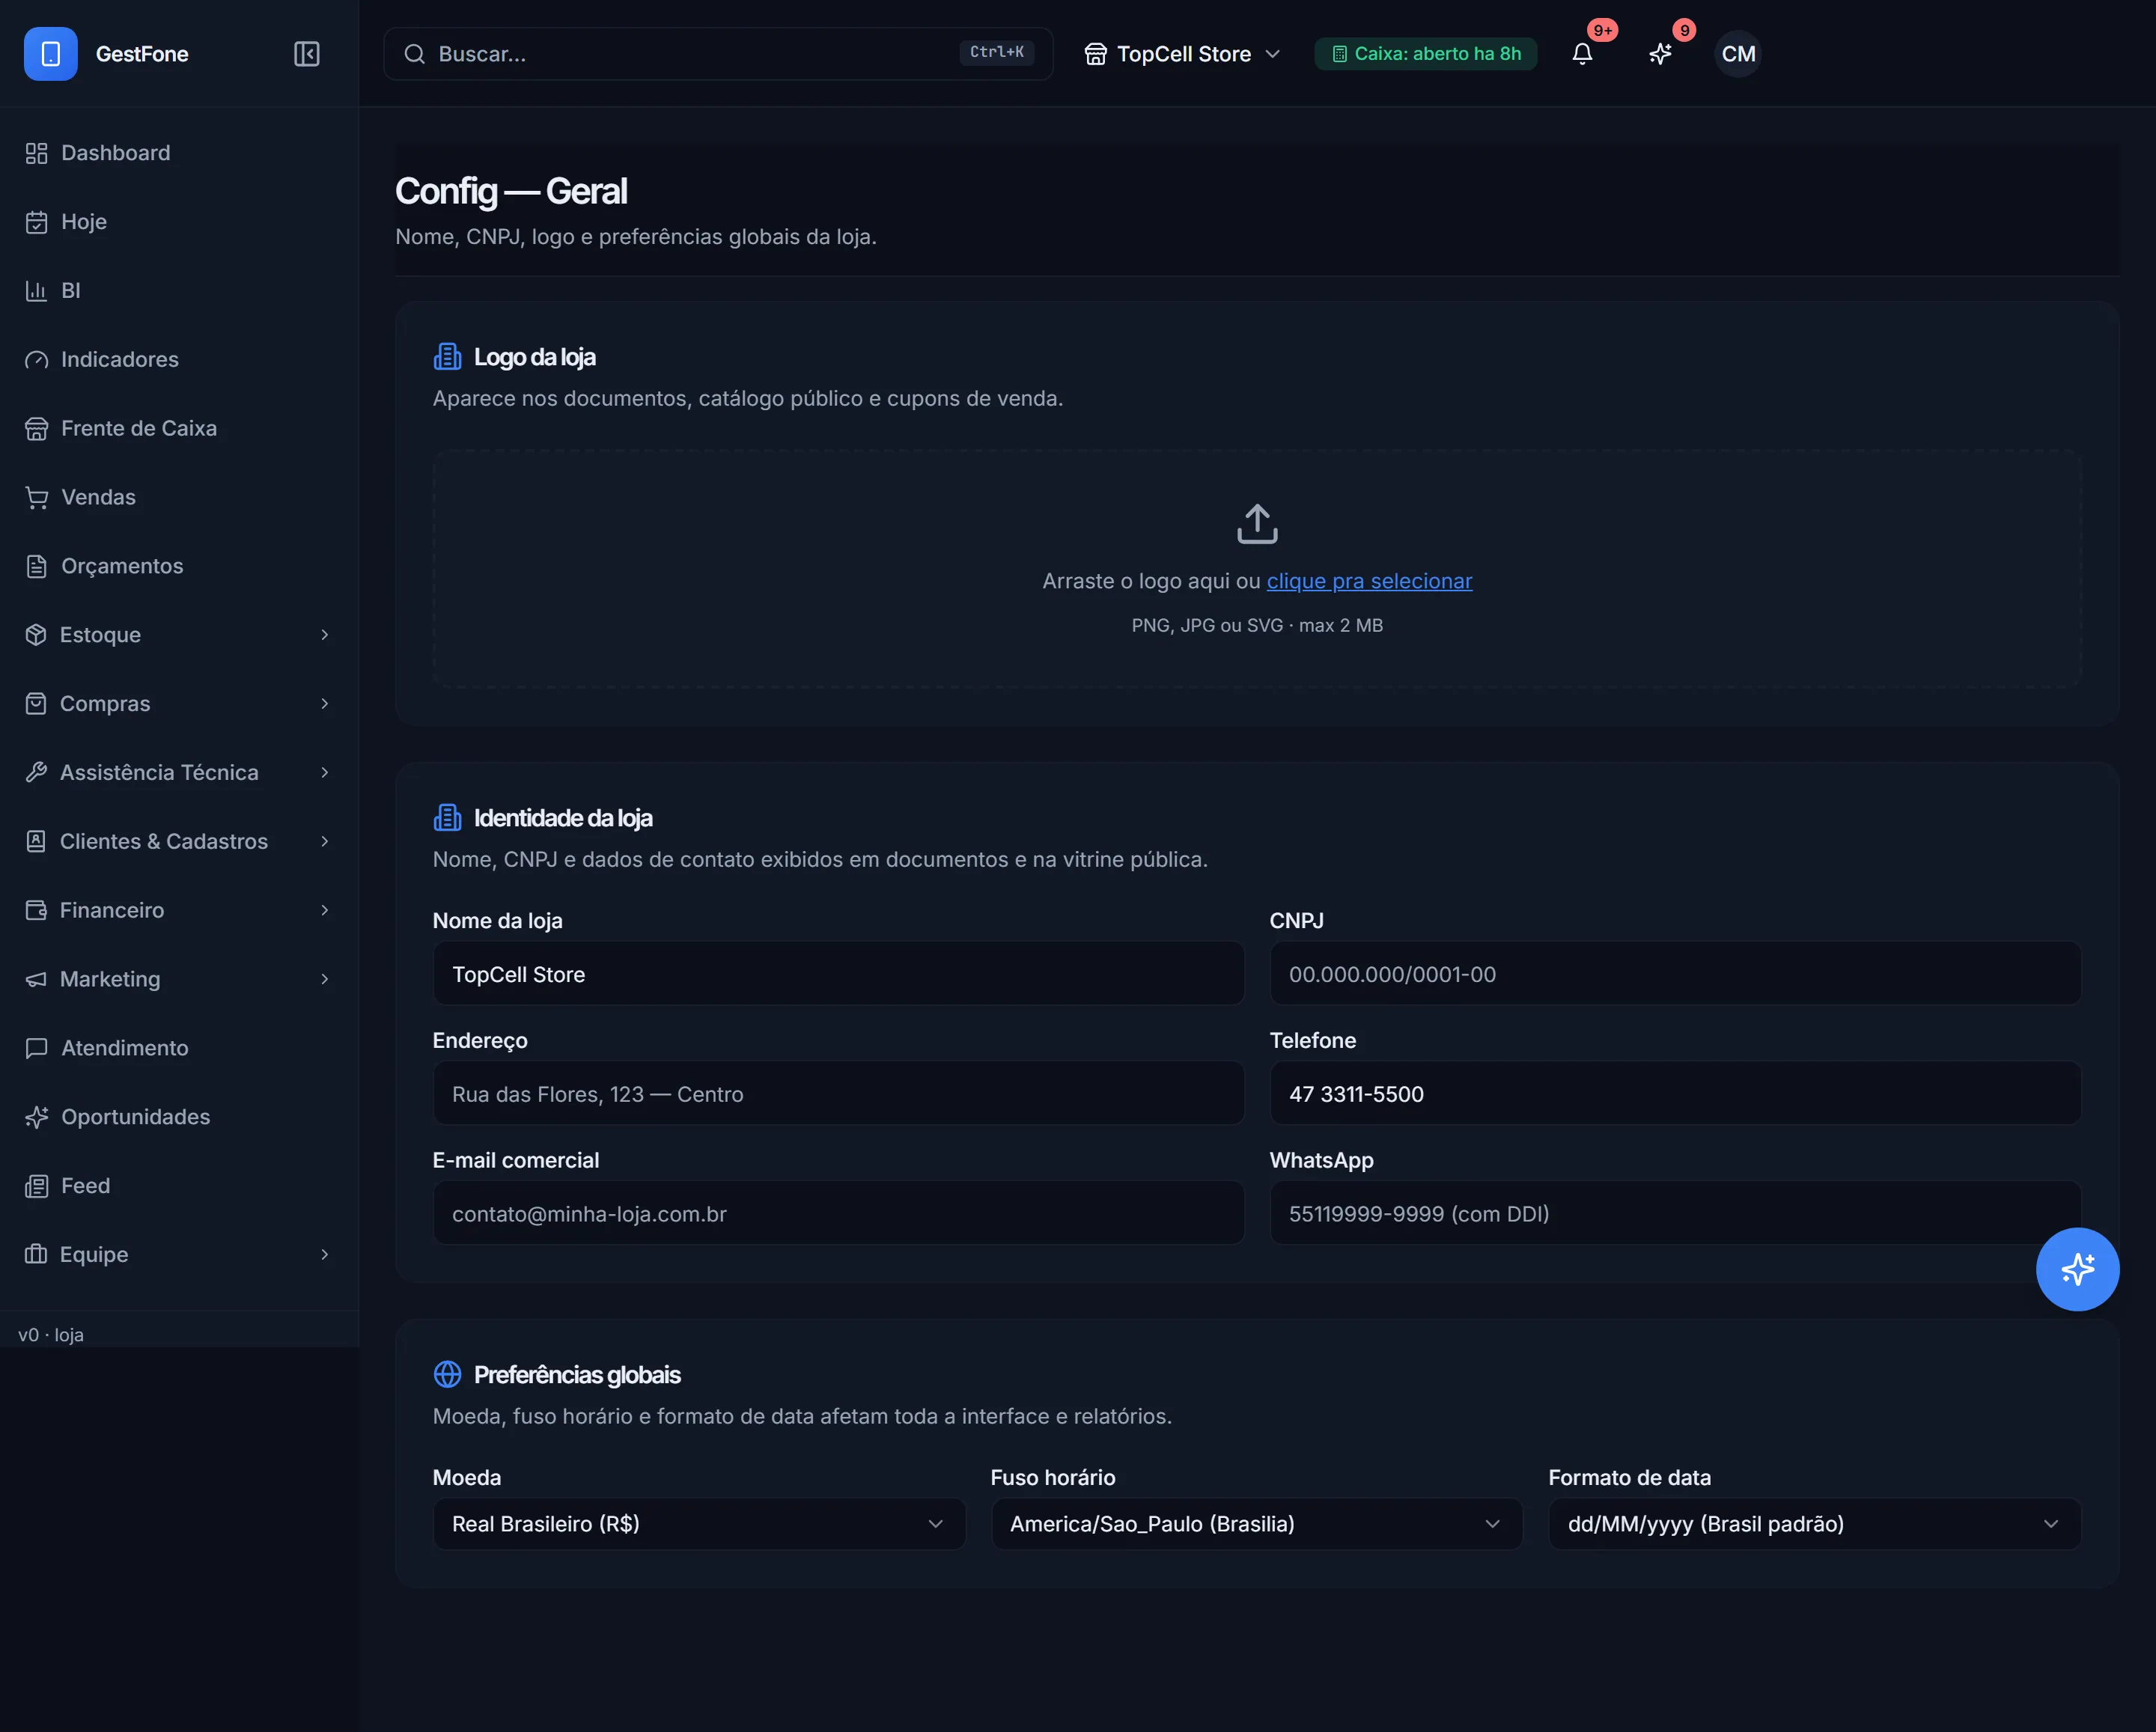Click the 'v0 · loja' version text
2156x1732 pixels.
coord(51,1335)
